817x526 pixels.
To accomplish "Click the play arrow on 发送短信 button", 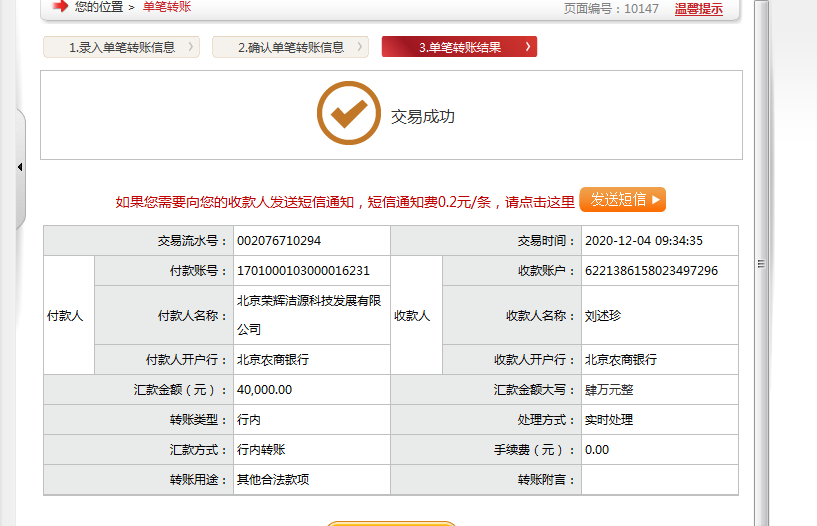I will (655, 200).
